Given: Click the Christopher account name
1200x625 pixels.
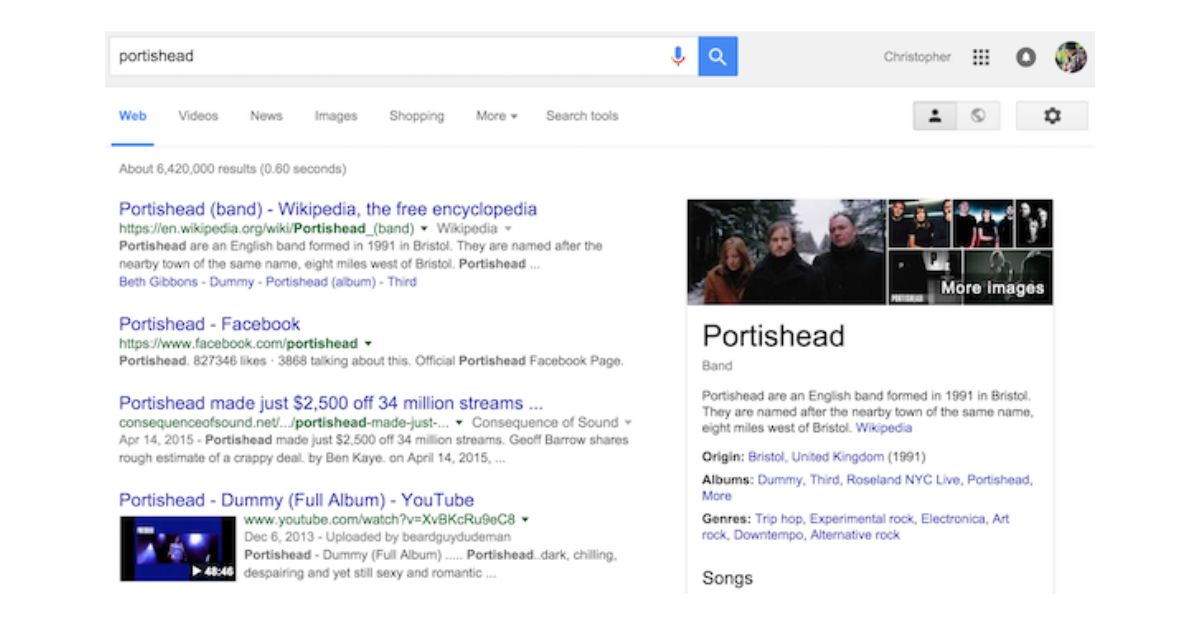Looking at the screenshot, I should click(x=917, y=57).
